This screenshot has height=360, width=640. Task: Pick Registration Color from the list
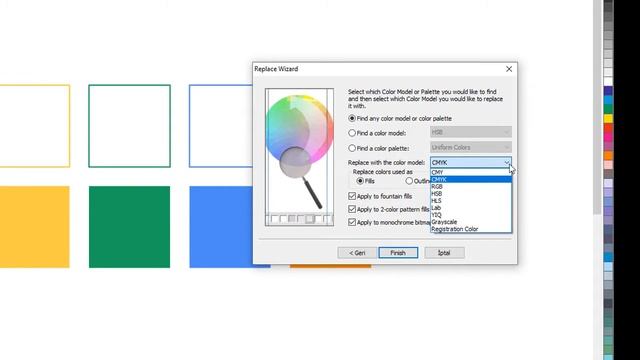tap(471, 229)
